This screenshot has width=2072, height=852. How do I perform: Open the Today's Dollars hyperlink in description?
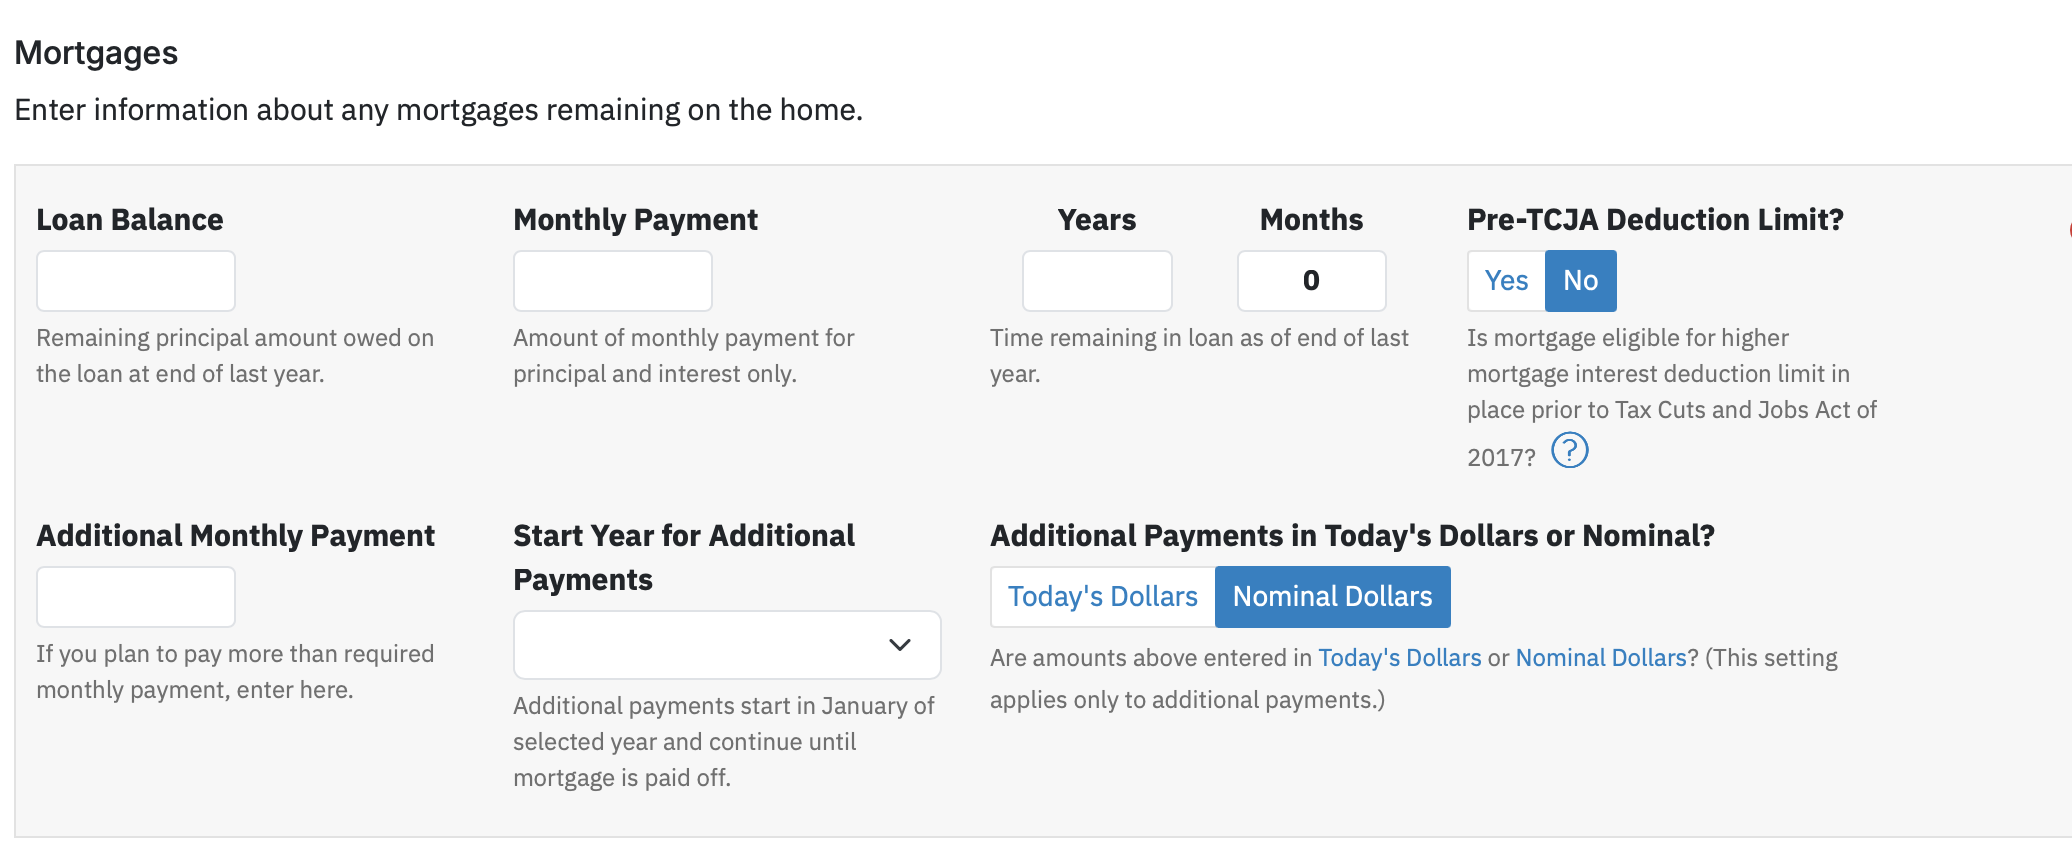[1400, 658]
